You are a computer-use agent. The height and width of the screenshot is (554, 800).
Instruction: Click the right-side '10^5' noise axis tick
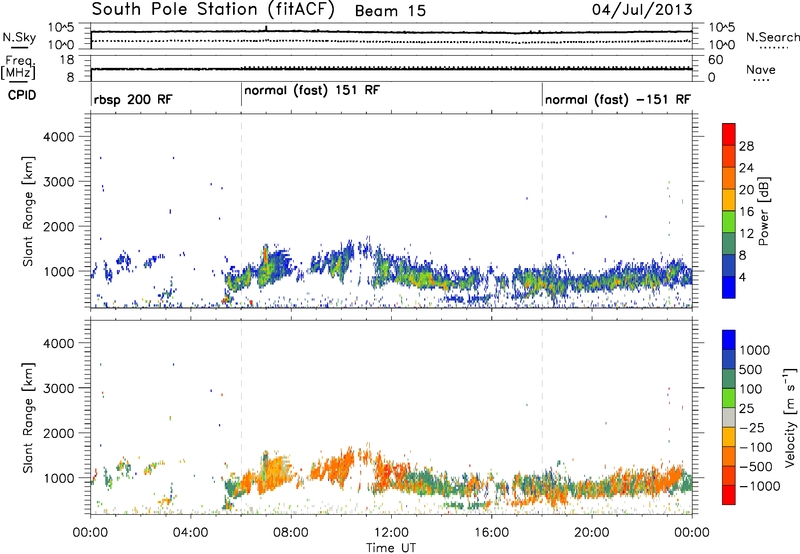tap(722, 28)
